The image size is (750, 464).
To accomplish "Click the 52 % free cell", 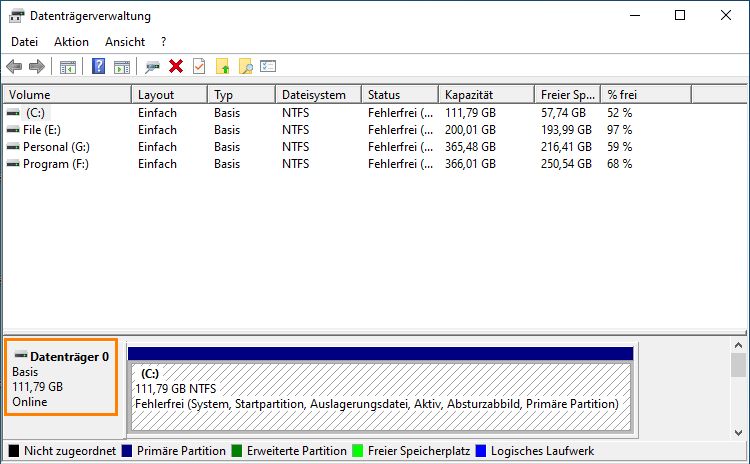I will (619, 113).
